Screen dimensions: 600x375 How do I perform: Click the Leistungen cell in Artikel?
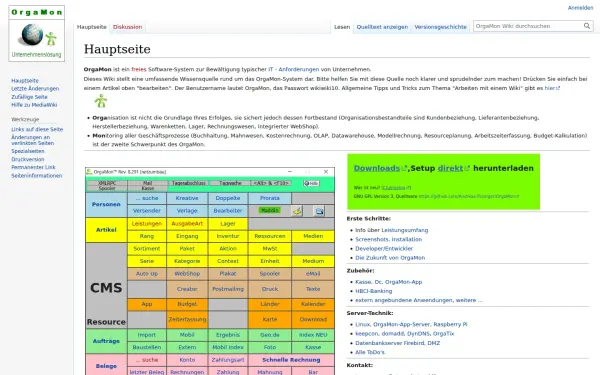pyautogui.click(x=147, y=223)
